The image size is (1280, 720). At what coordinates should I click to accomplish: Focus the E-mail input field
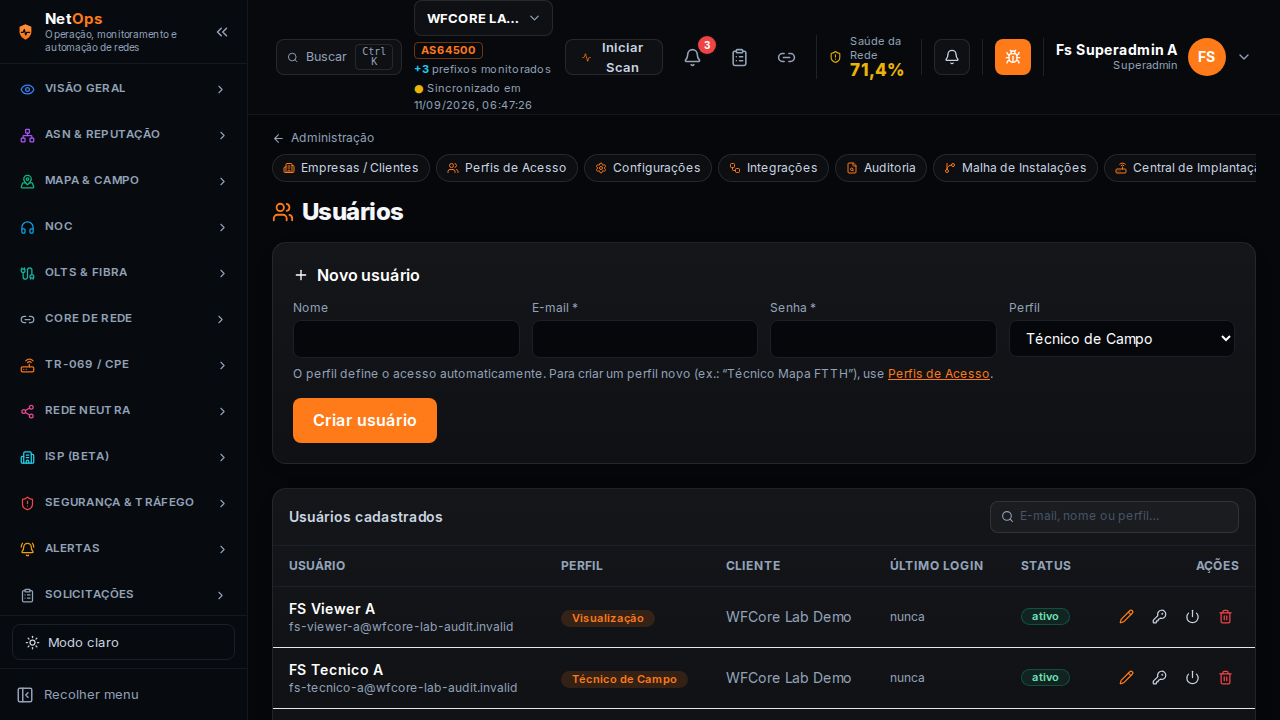click(x=645, y=339)
